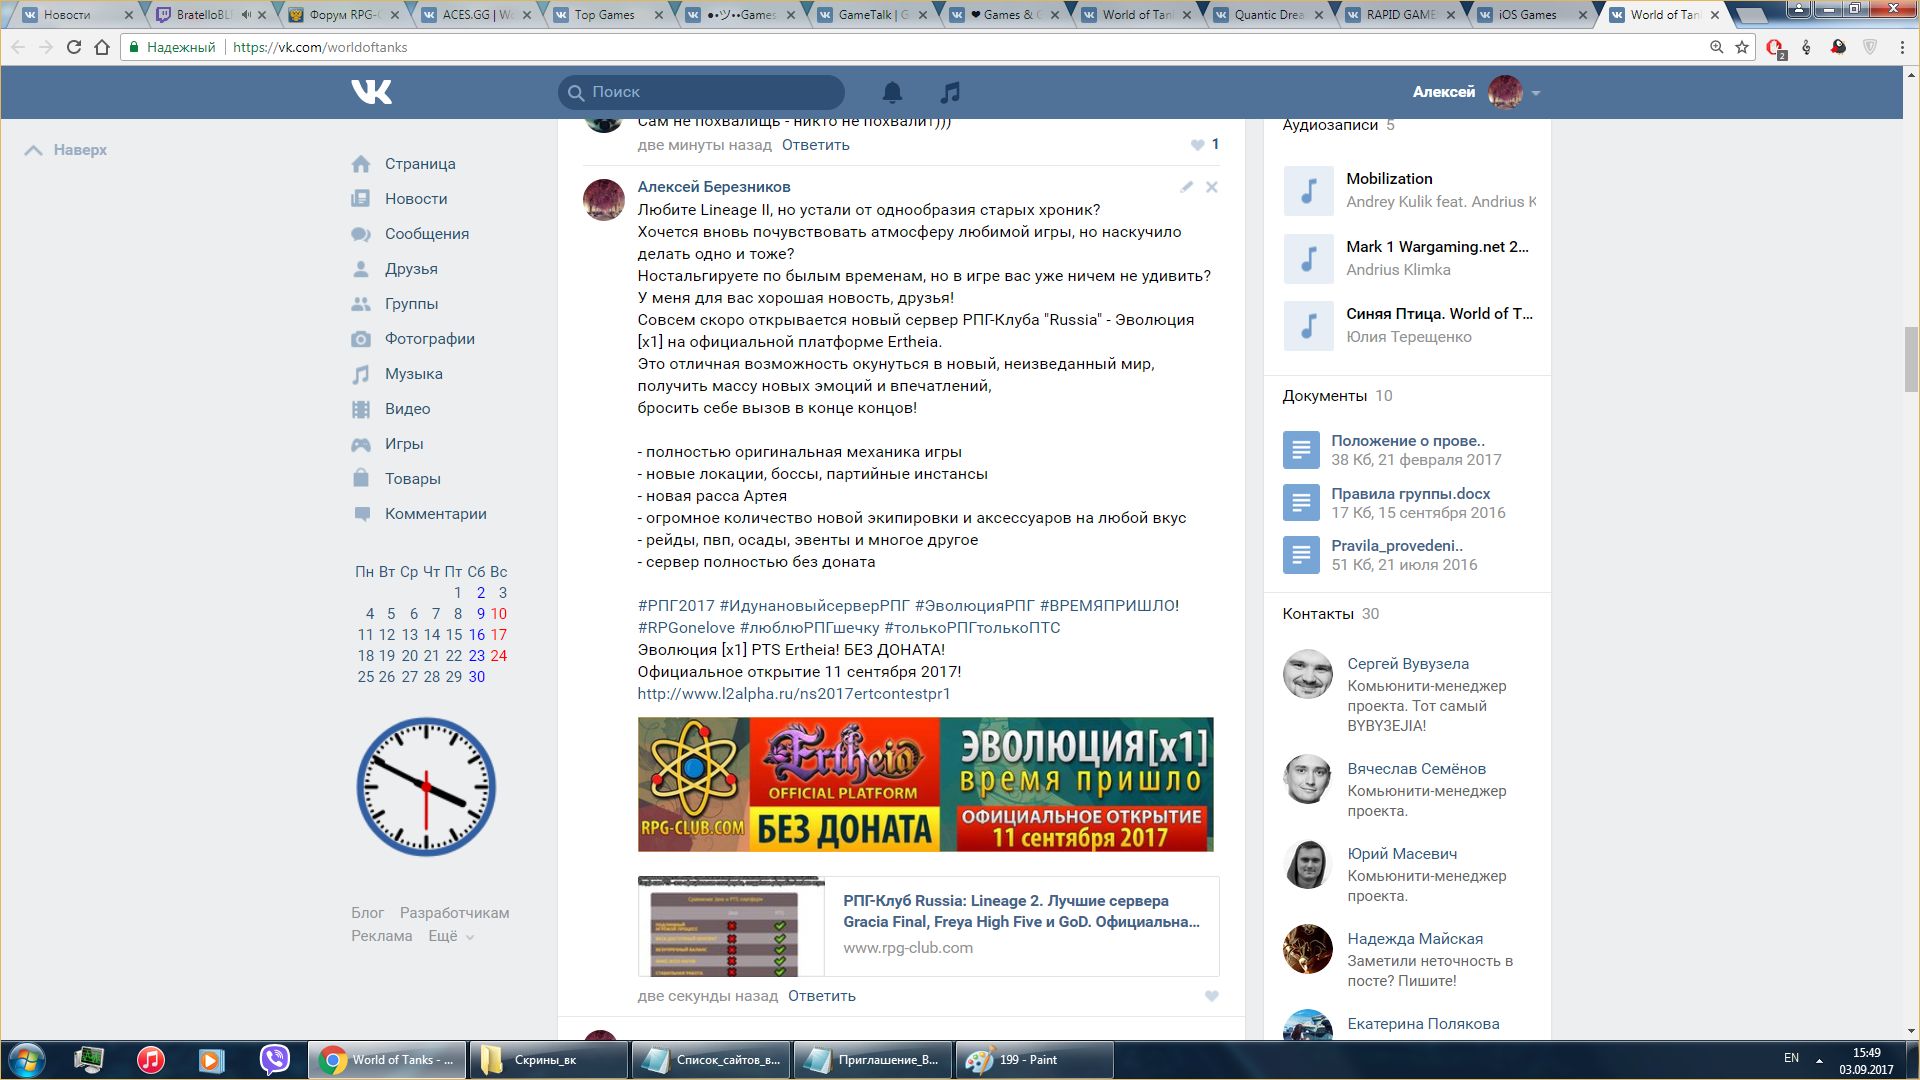1920x1080 pixels.
Task: Open the music note icon in header
Action: click(950, 92)
